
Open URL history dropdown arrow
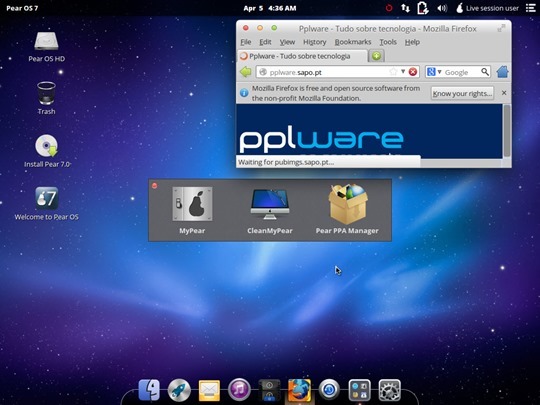pos(403,72)
